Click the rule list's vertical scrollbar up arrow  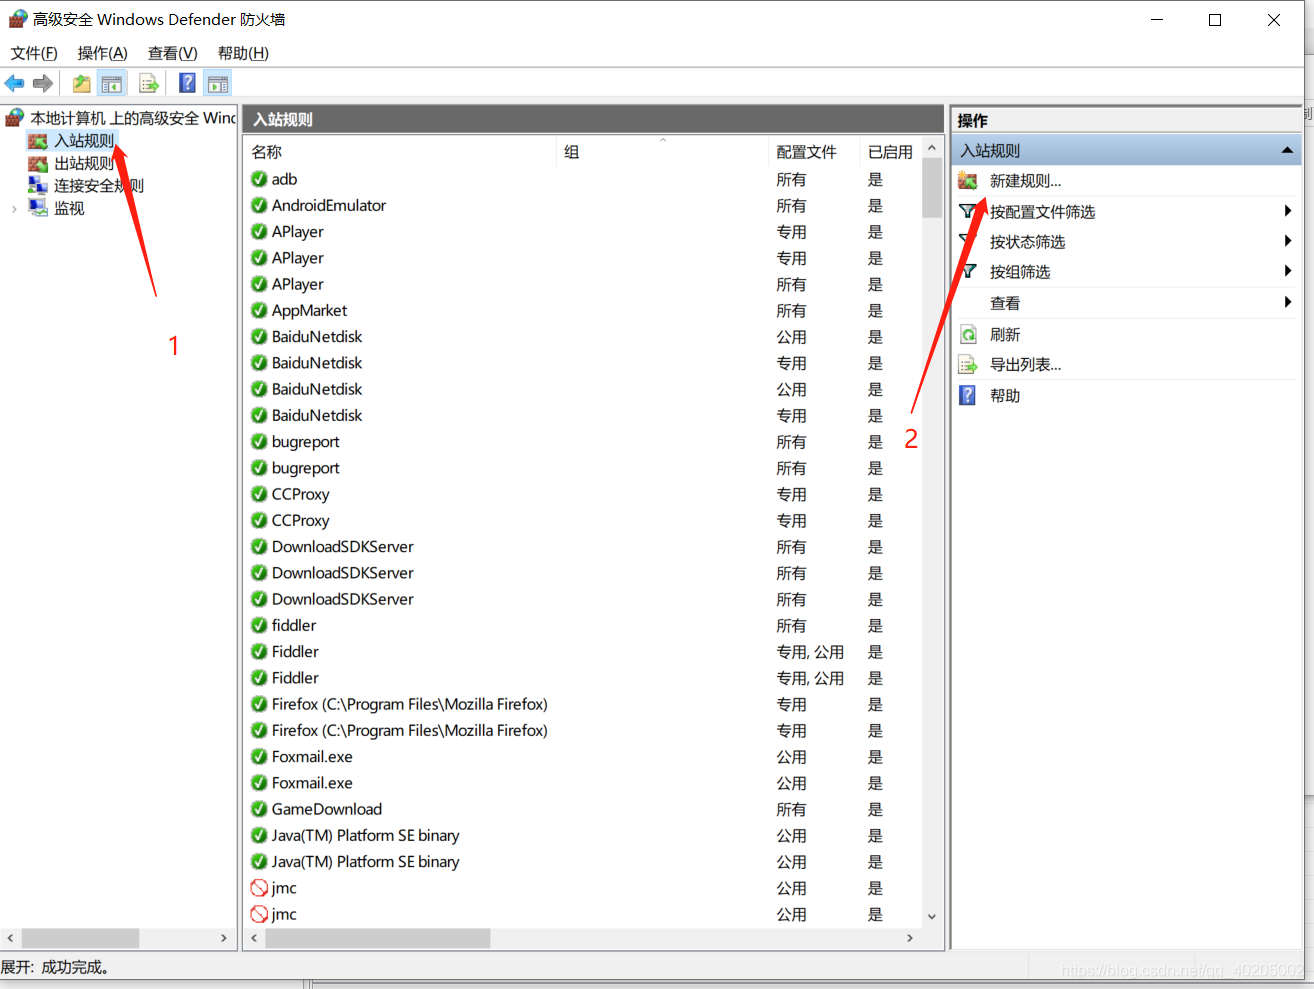(932, 148)
